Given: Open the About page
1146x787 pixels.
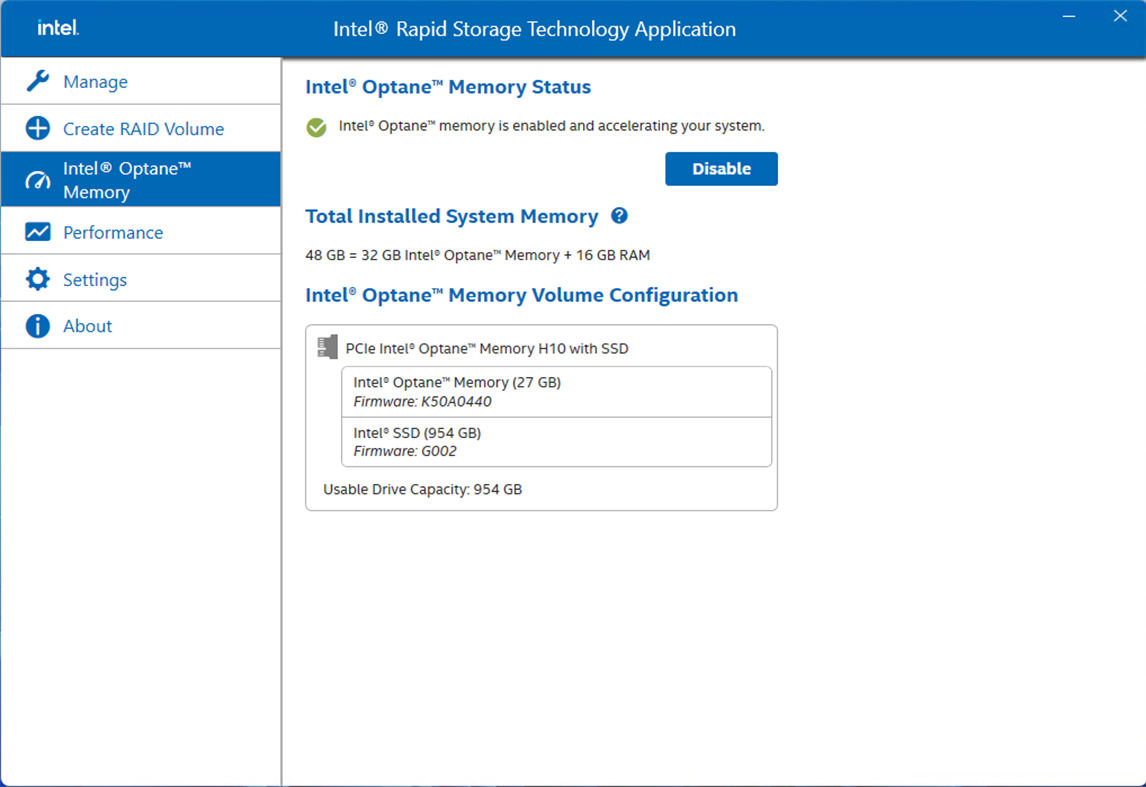Looking at the screenshot, I should (x=87, y=325).
